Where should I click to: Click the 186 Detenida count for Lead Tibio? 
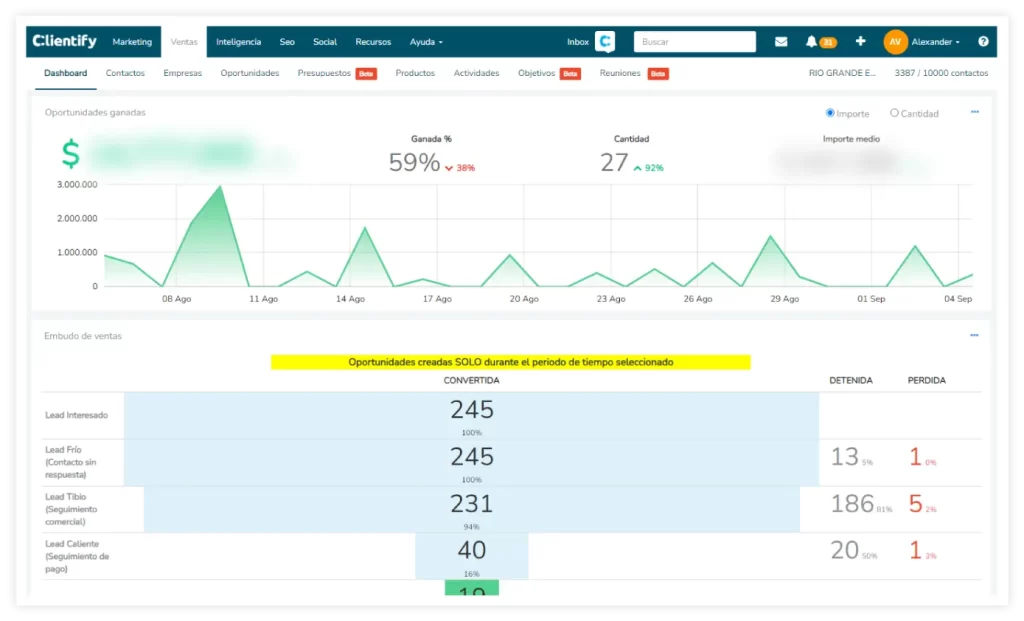852,504
